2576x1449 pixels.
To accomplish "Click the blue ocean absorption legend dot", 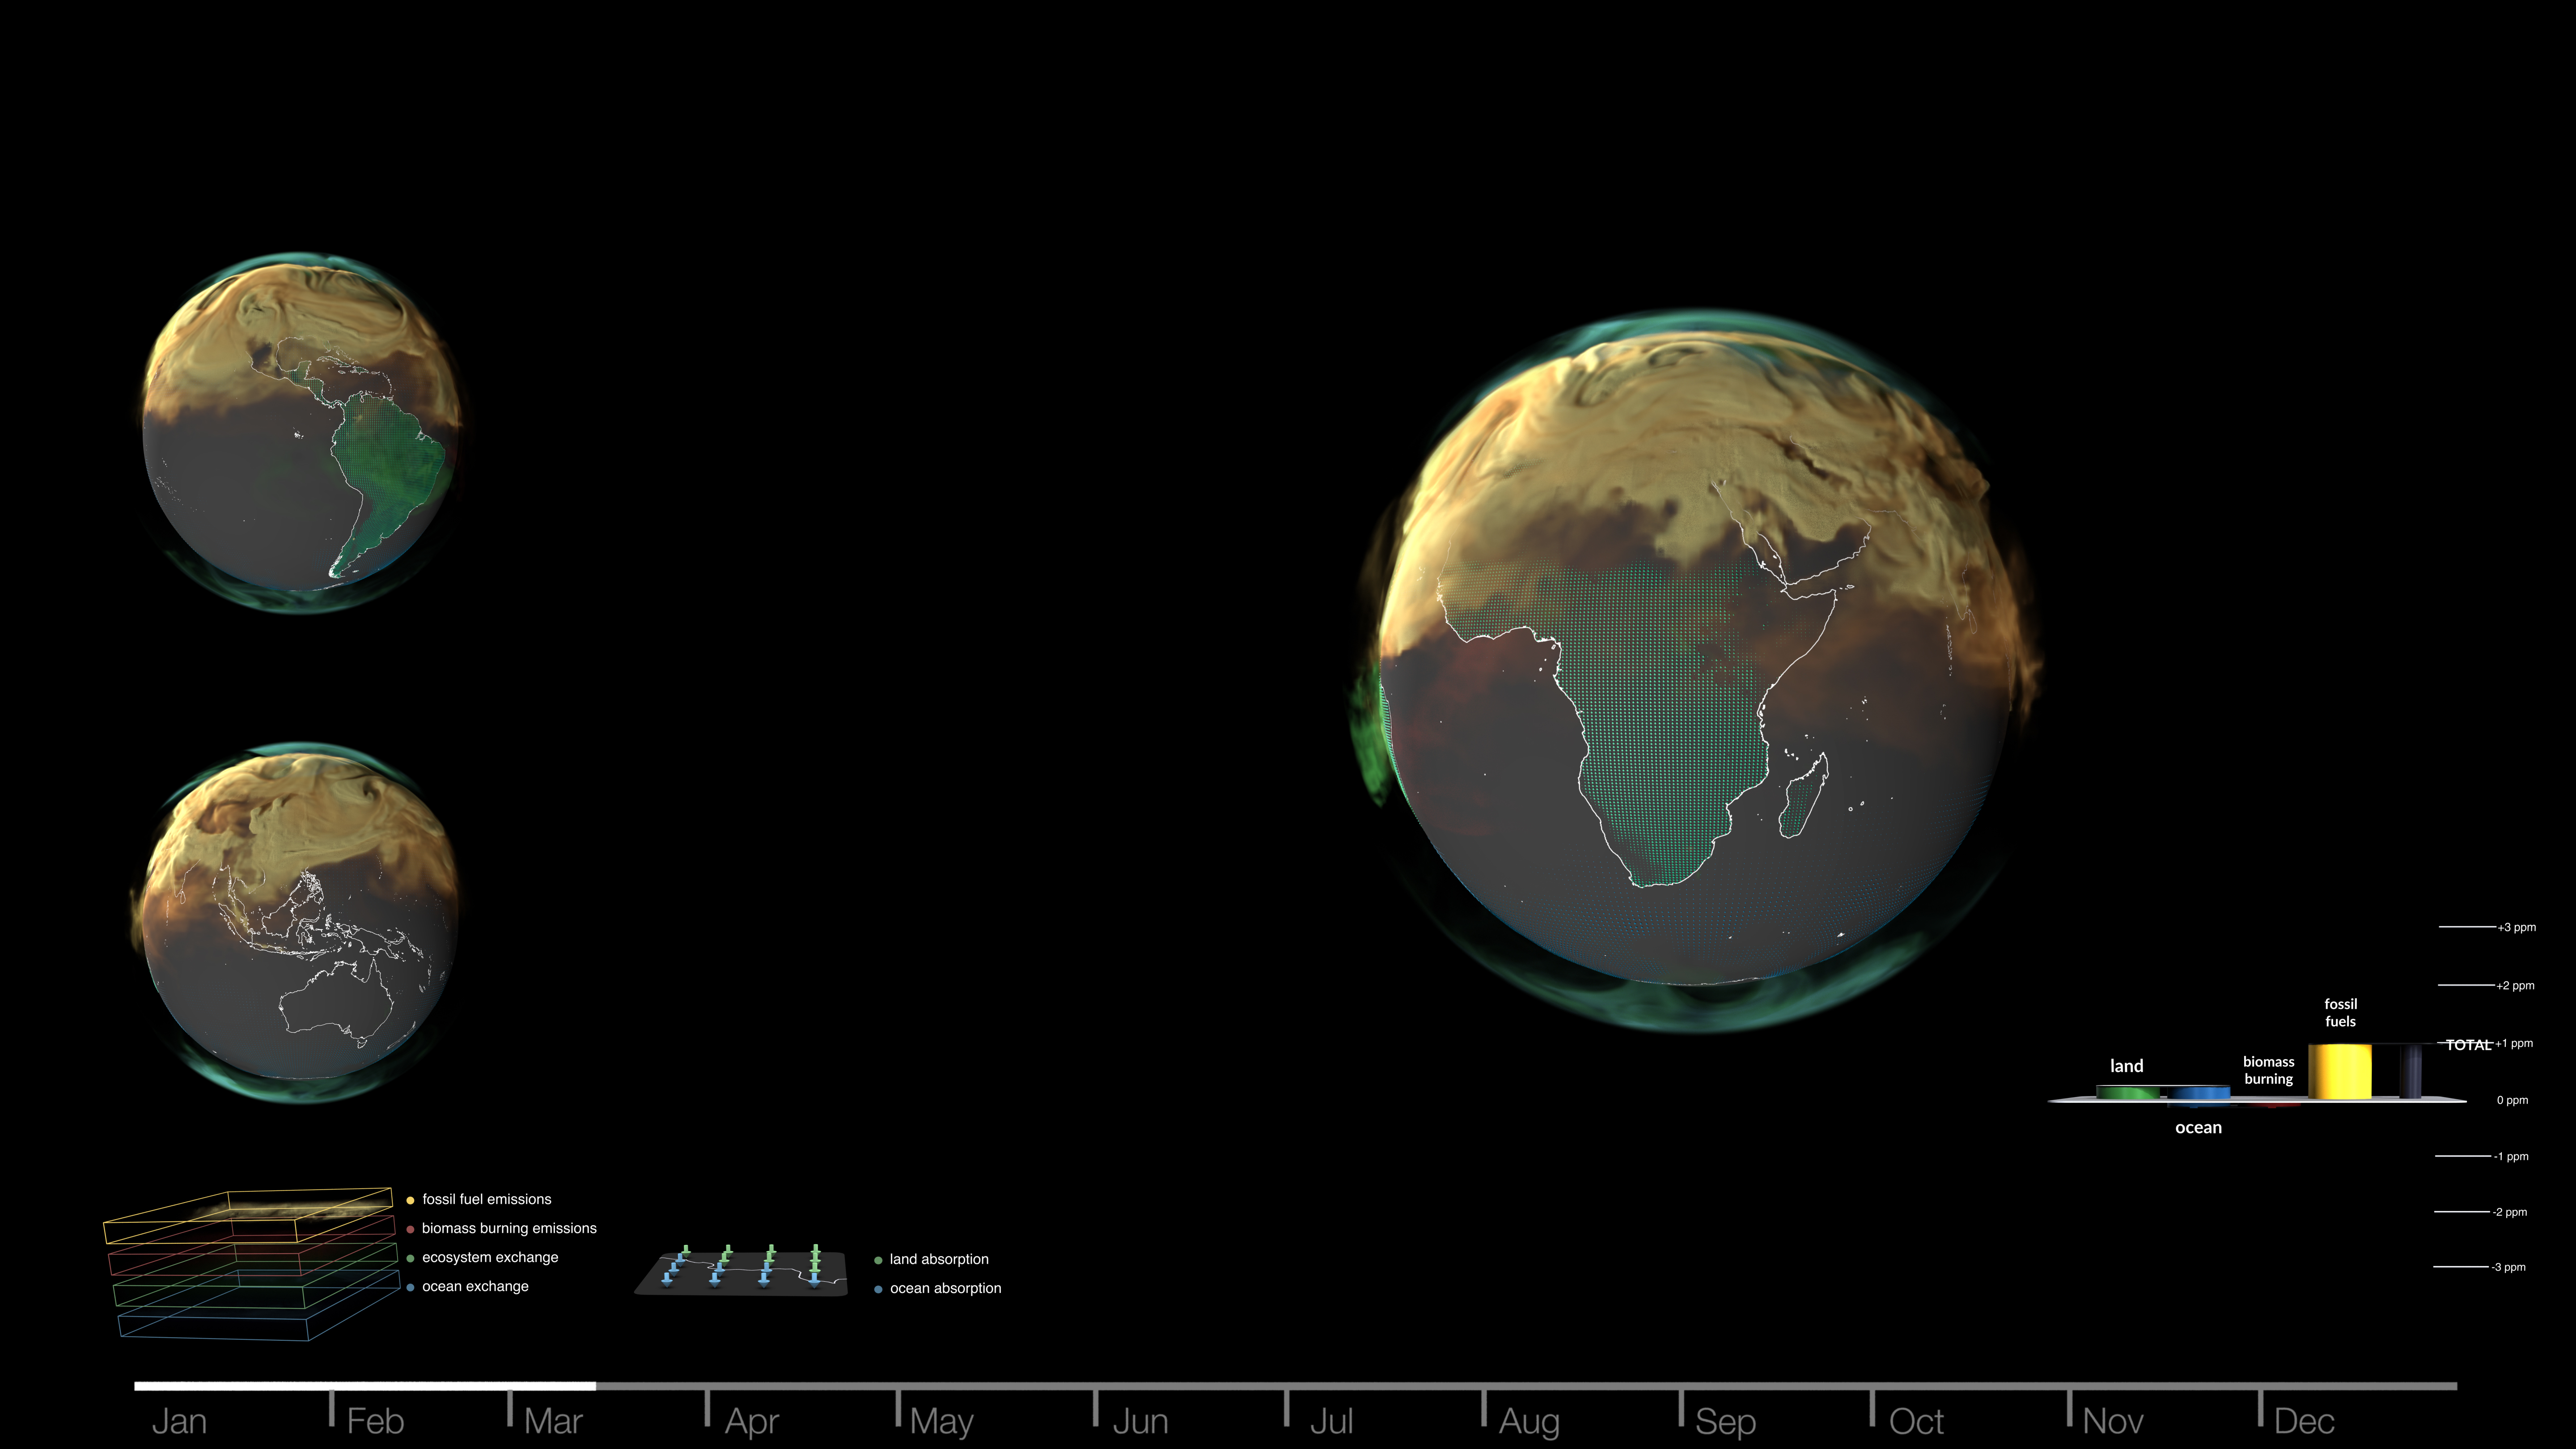I will coord(878,1289).
